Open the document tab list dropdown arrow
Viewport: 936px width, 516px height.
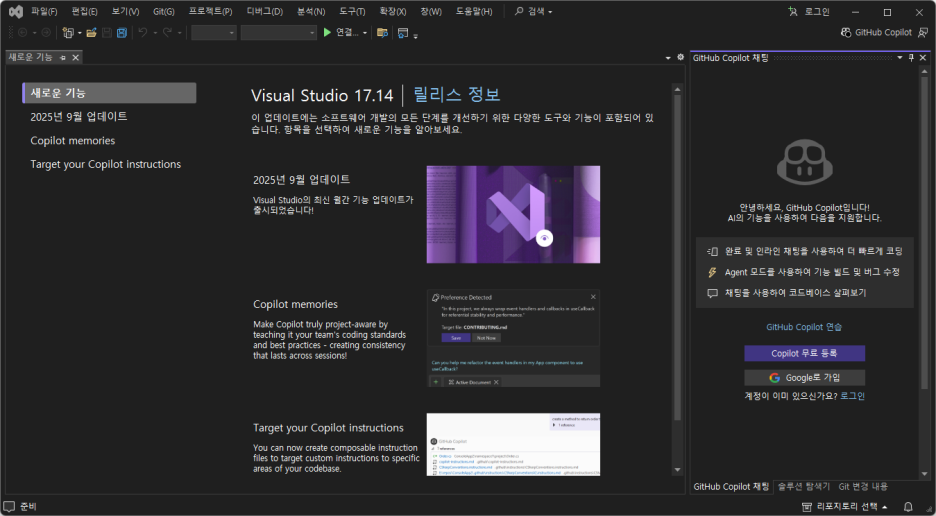pyautogui.click(x=668, y=58)
